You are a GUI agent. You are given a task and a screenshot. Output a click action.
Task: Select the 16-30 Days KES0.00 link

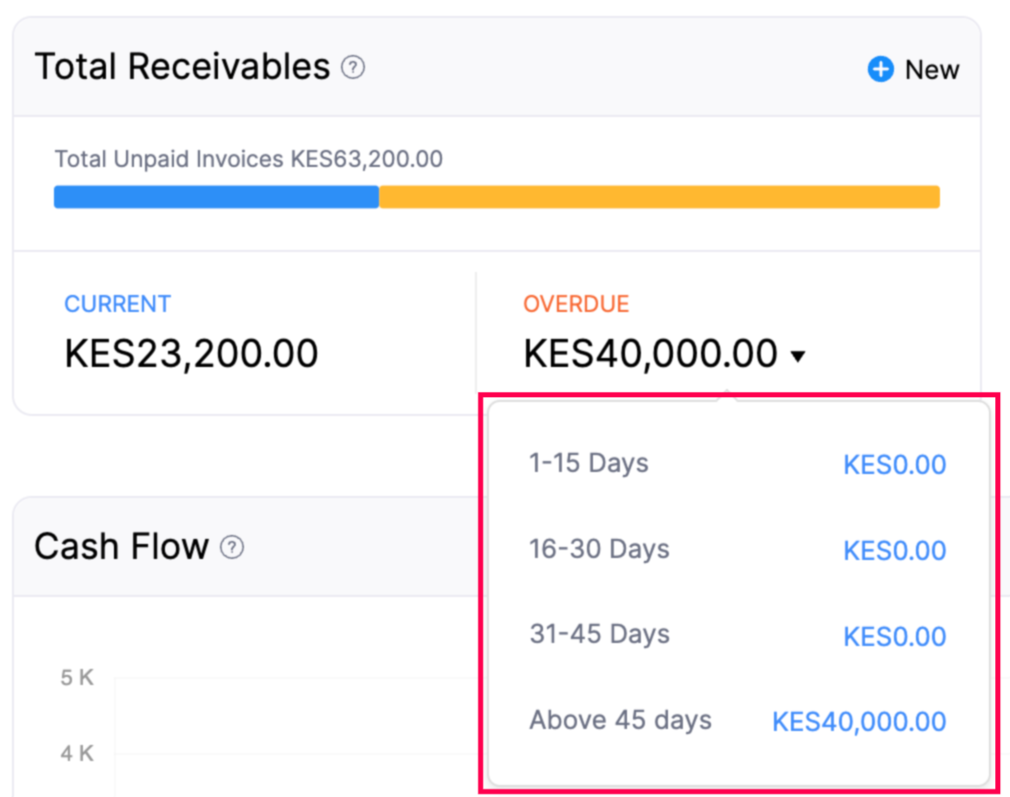pos(894,549)
